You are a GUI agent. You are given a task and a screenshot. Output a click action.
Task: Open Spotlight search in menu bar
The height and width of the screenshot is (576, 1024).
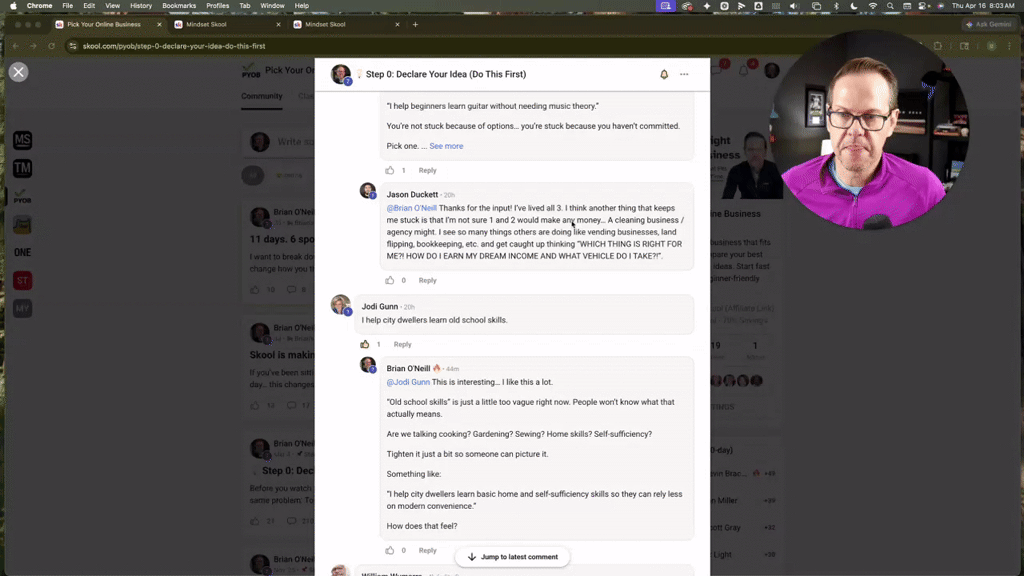click(890, 6)
